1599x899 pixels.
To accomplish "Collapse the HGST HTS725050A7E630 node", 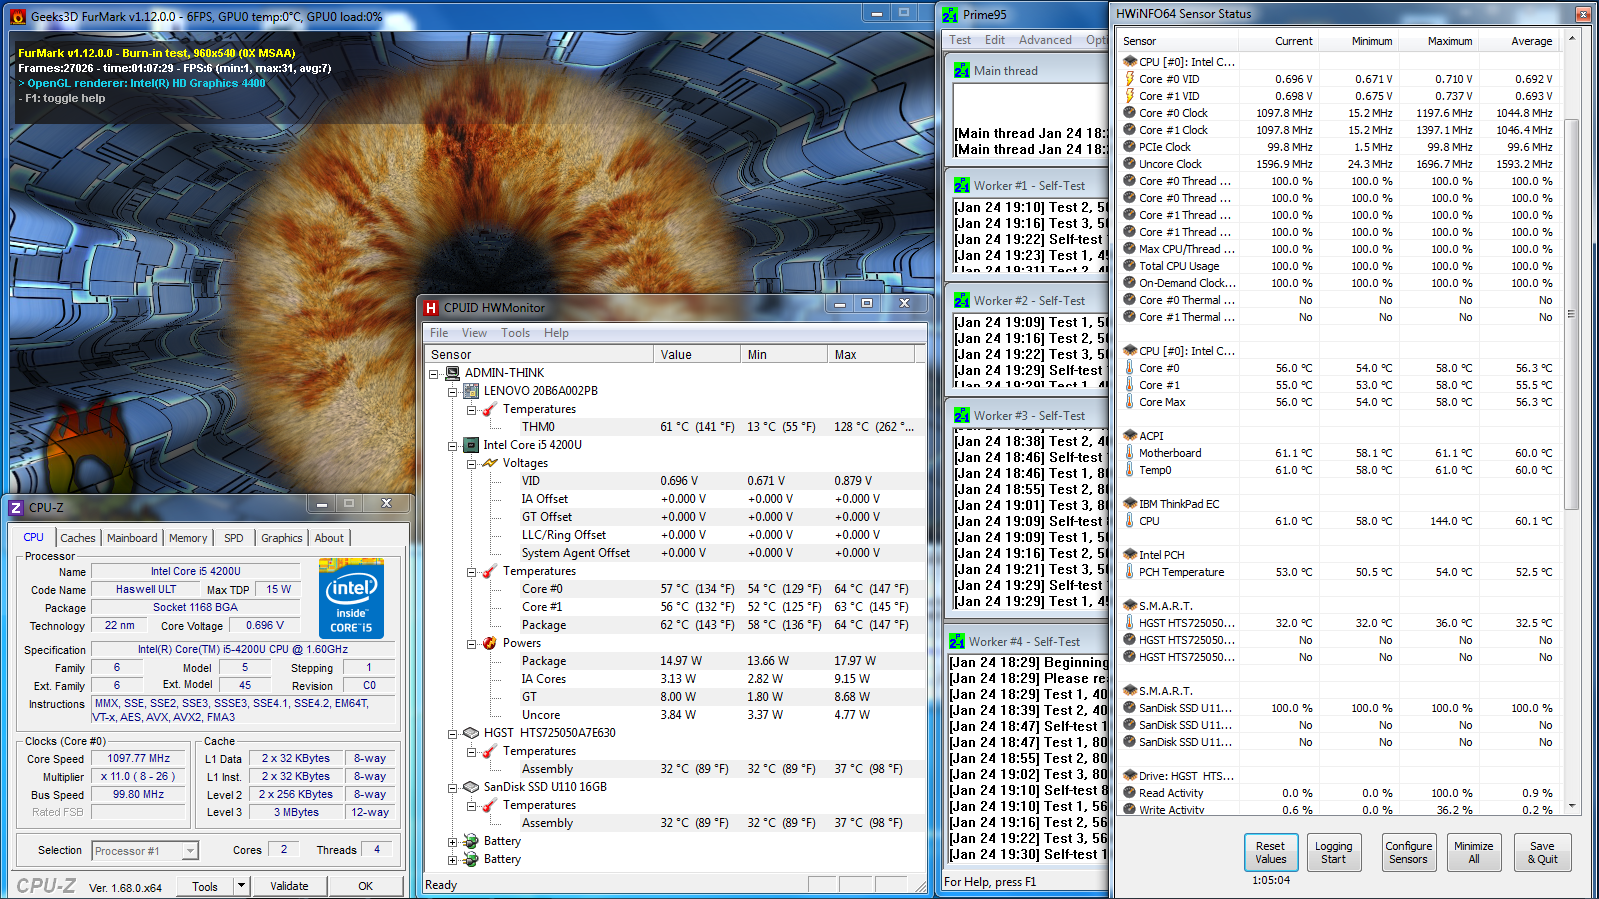I will pyautogui.click(x=452, y=734).
